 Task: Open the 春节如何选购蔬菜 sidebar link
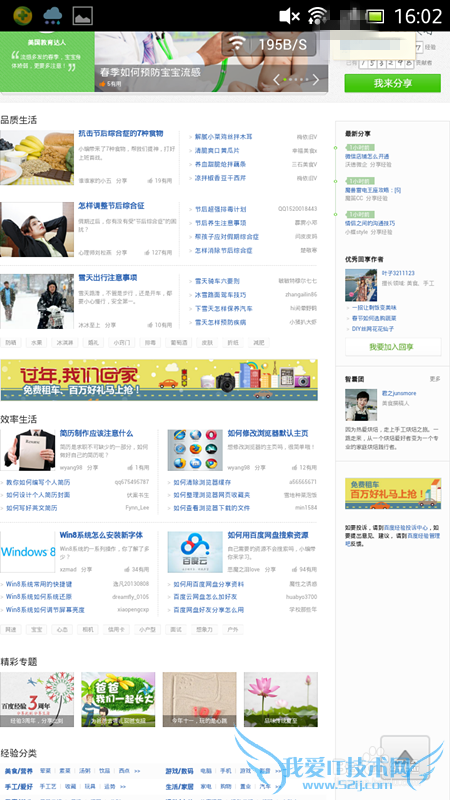click(373, 318)
